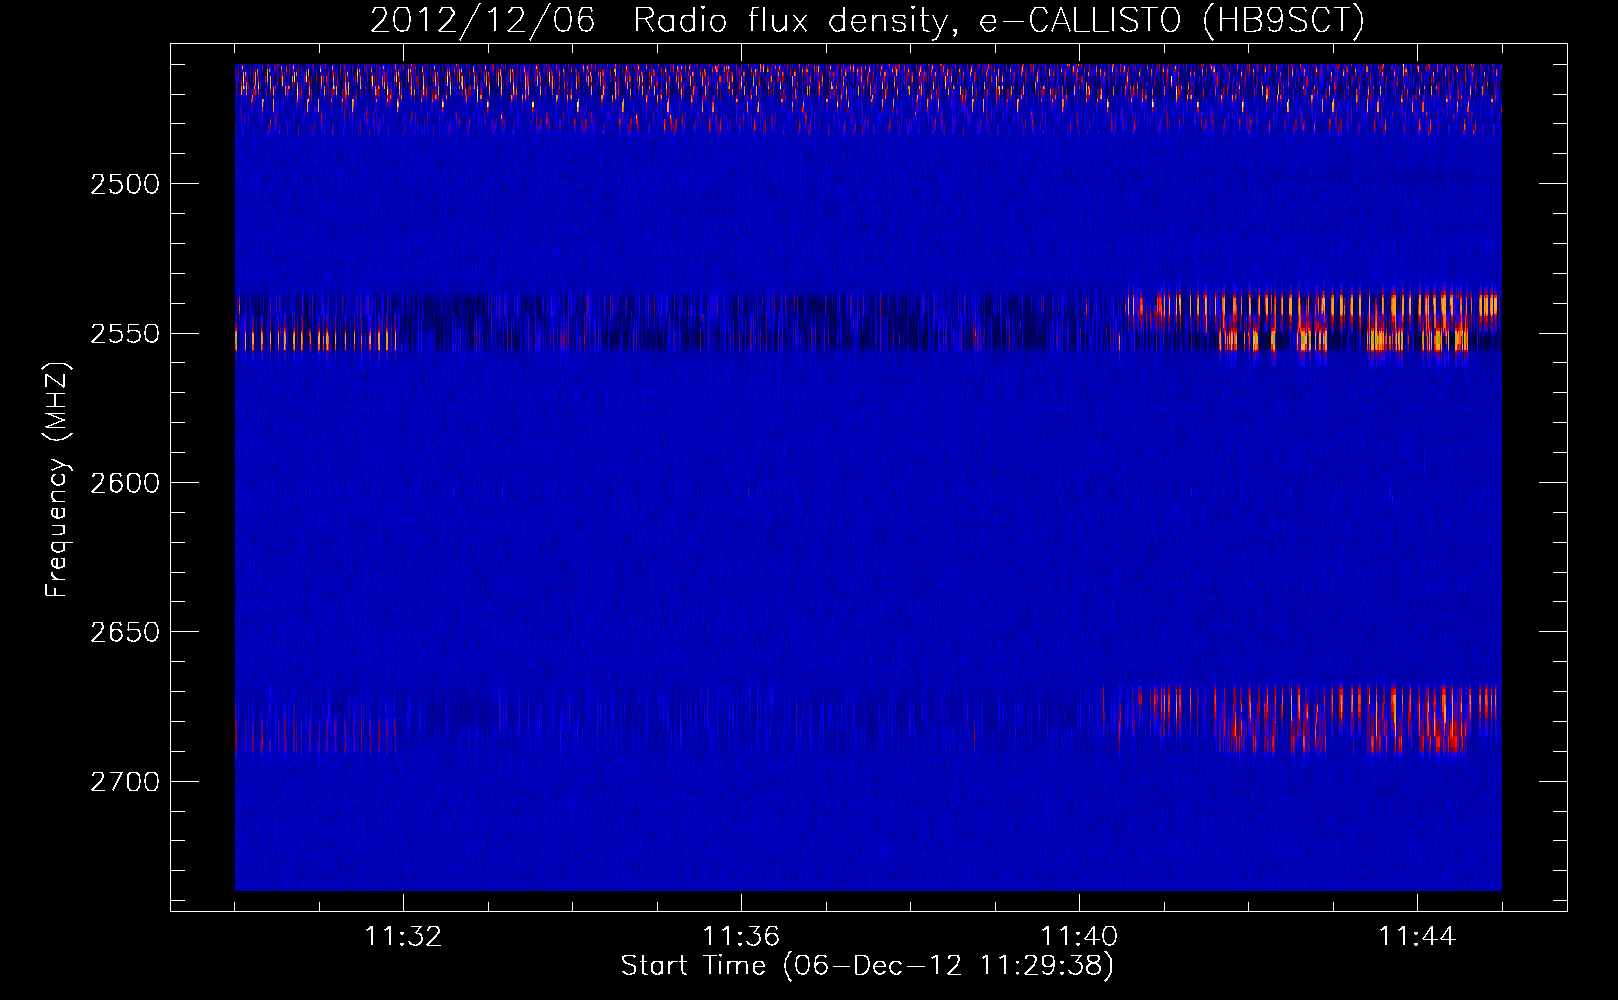Click the 11:32 time axis label

[403, 937]
